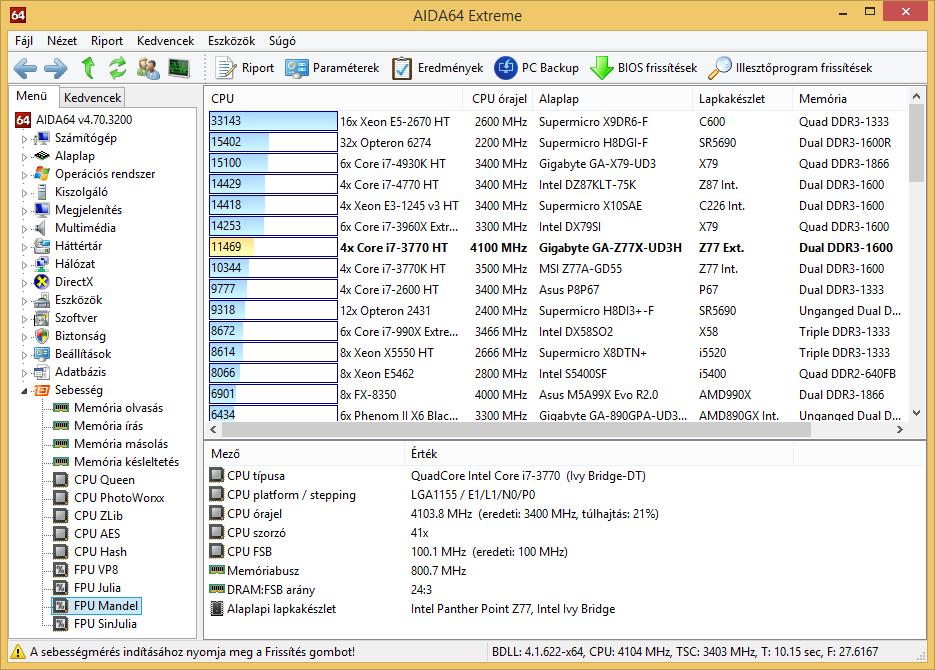Screen dimensions: 935x670
Task: Click Illesztőprogram frissítések toolbar button
Action: 790,68
